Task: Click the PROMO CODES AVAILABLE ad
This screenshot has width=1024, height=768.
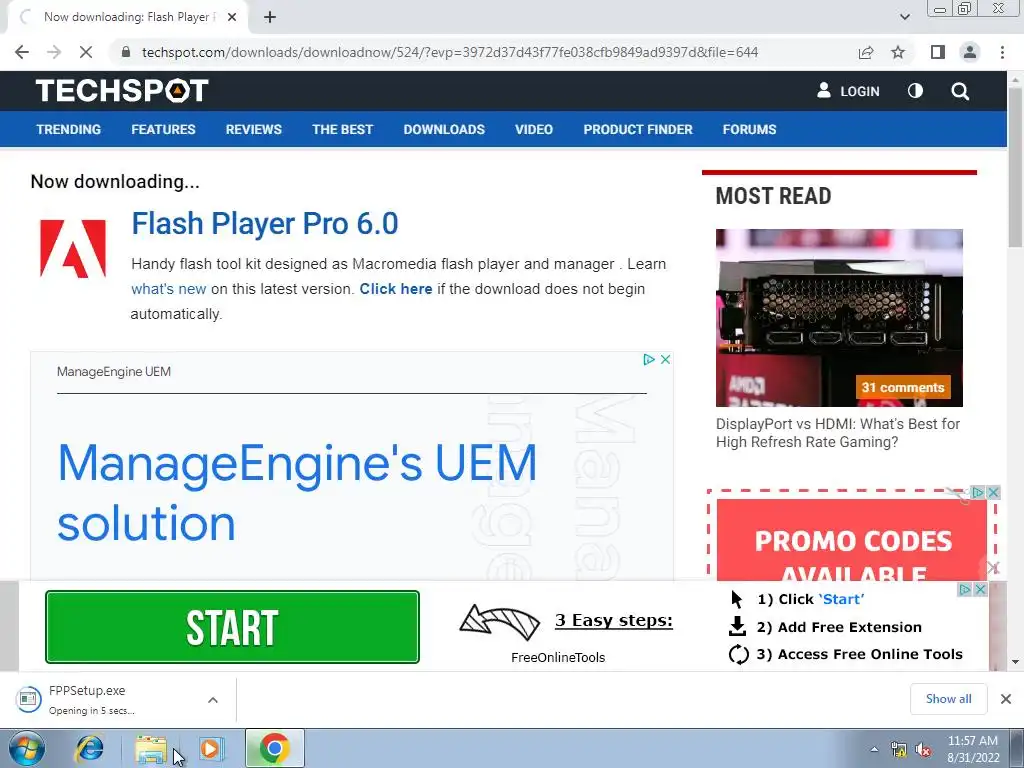Action: point(852,542)
